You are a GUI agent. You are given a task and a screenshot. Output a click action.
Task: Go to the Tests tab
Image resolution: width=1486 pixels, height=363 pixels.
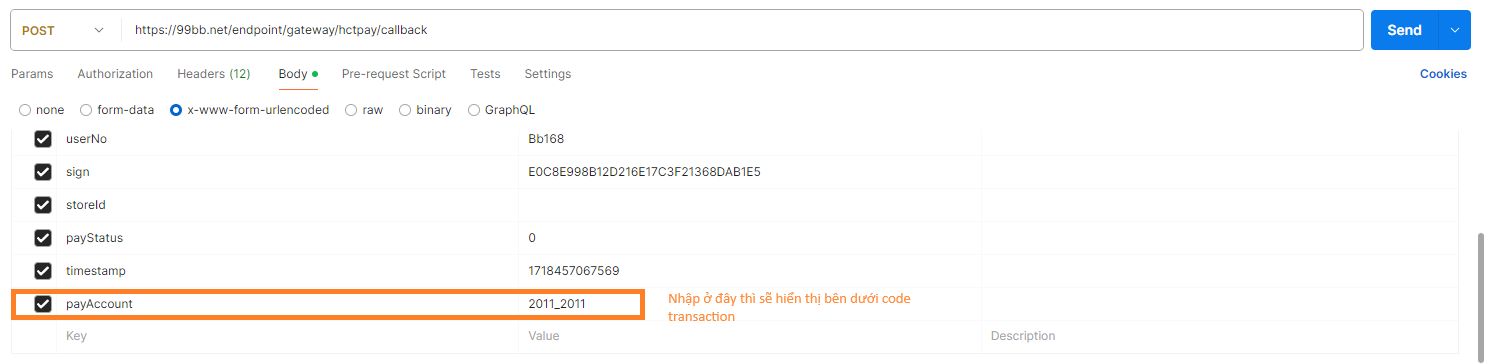click(x=485, y=74)
